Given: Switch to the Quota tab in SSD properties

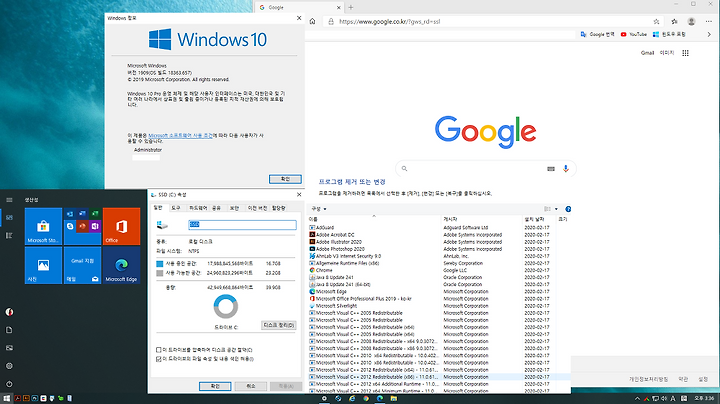Looking at the screenshot, I should [279, 208].
